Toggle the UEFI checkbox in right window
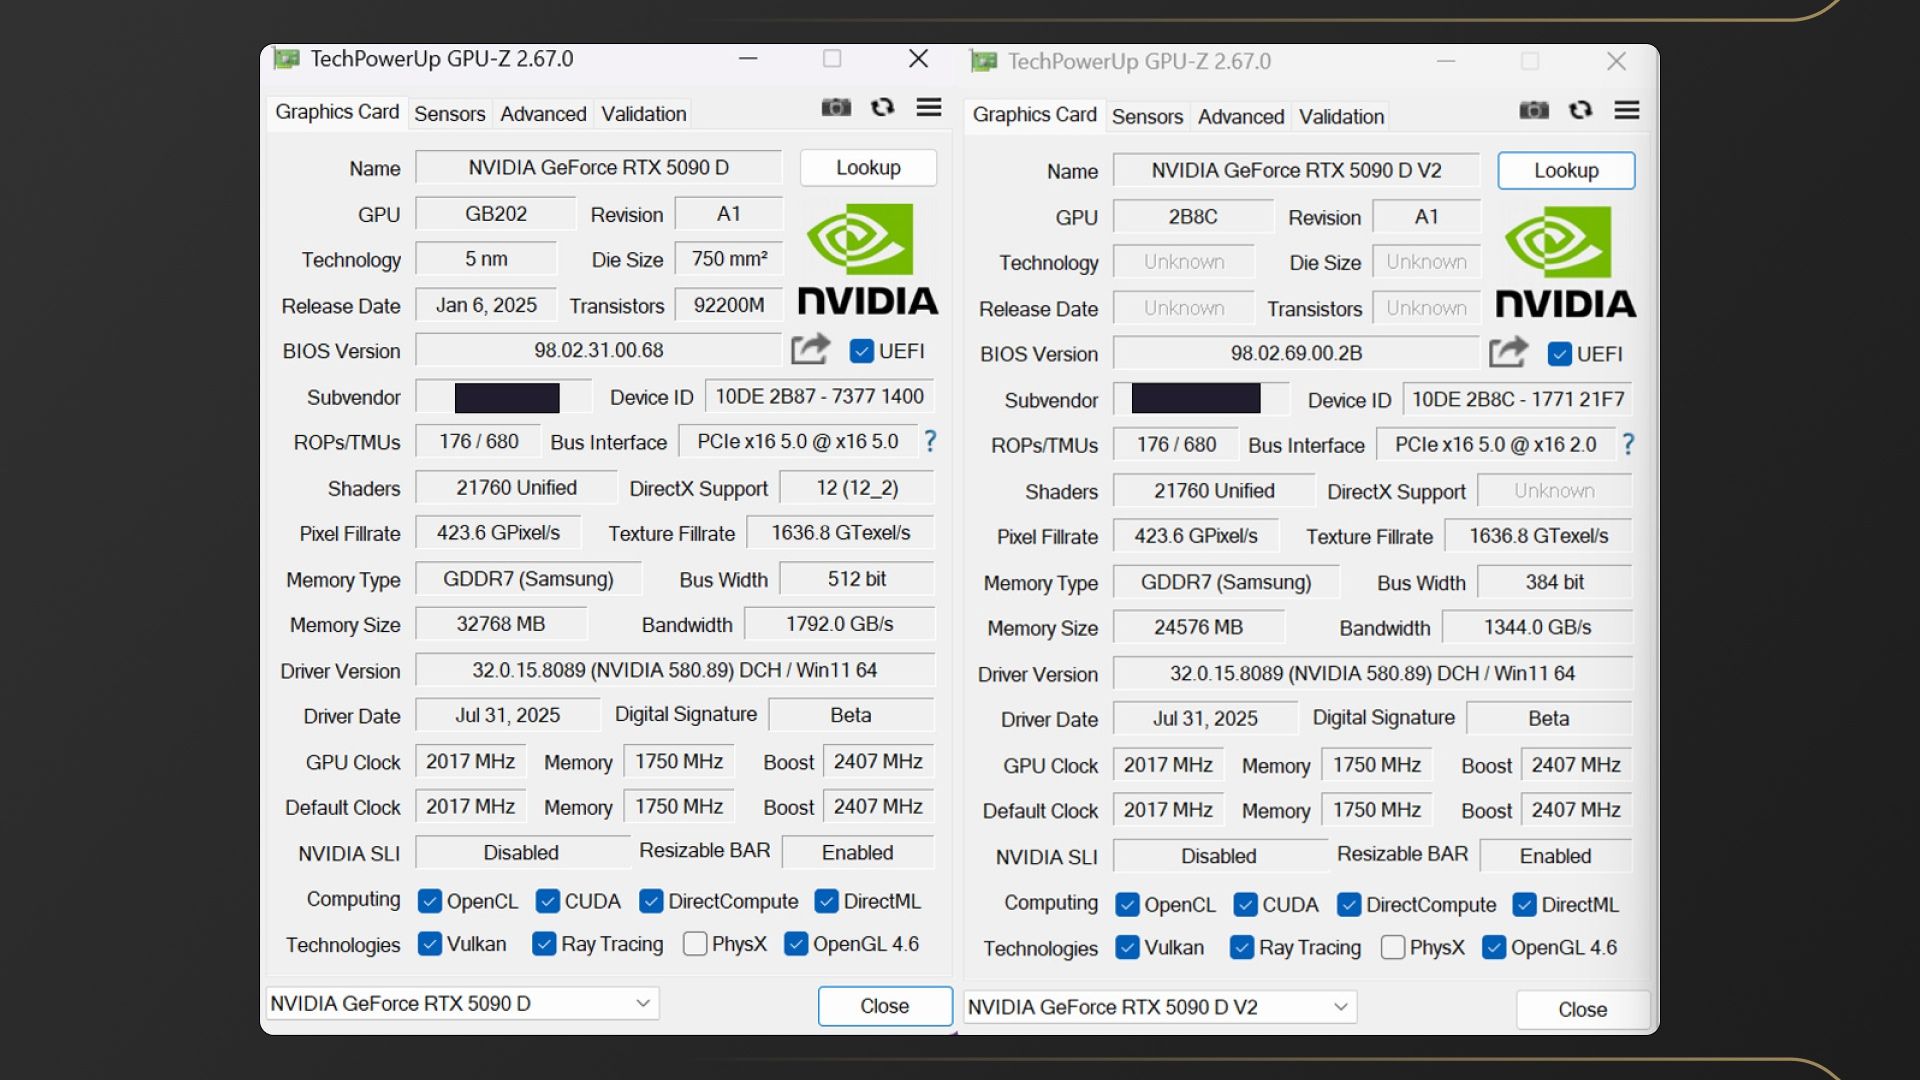This screenshot has height=1080, width=1920. tap(1559, 354)
